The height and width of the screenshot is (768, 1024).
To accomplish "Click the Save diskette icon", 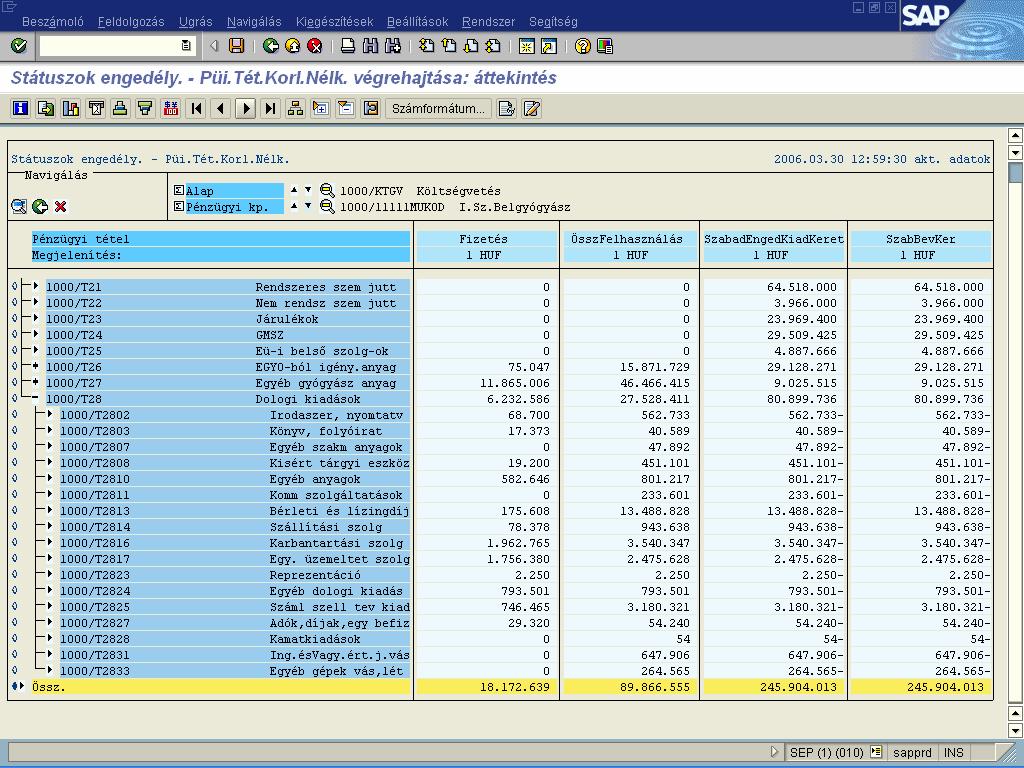I will (236, 46).
